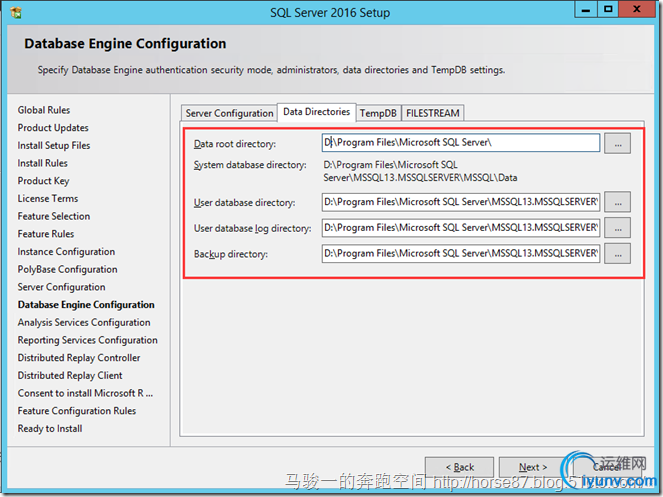Select Reporting Services Configuration step
The height and width of the screenshot is (497, 663).
pos(88,340)
